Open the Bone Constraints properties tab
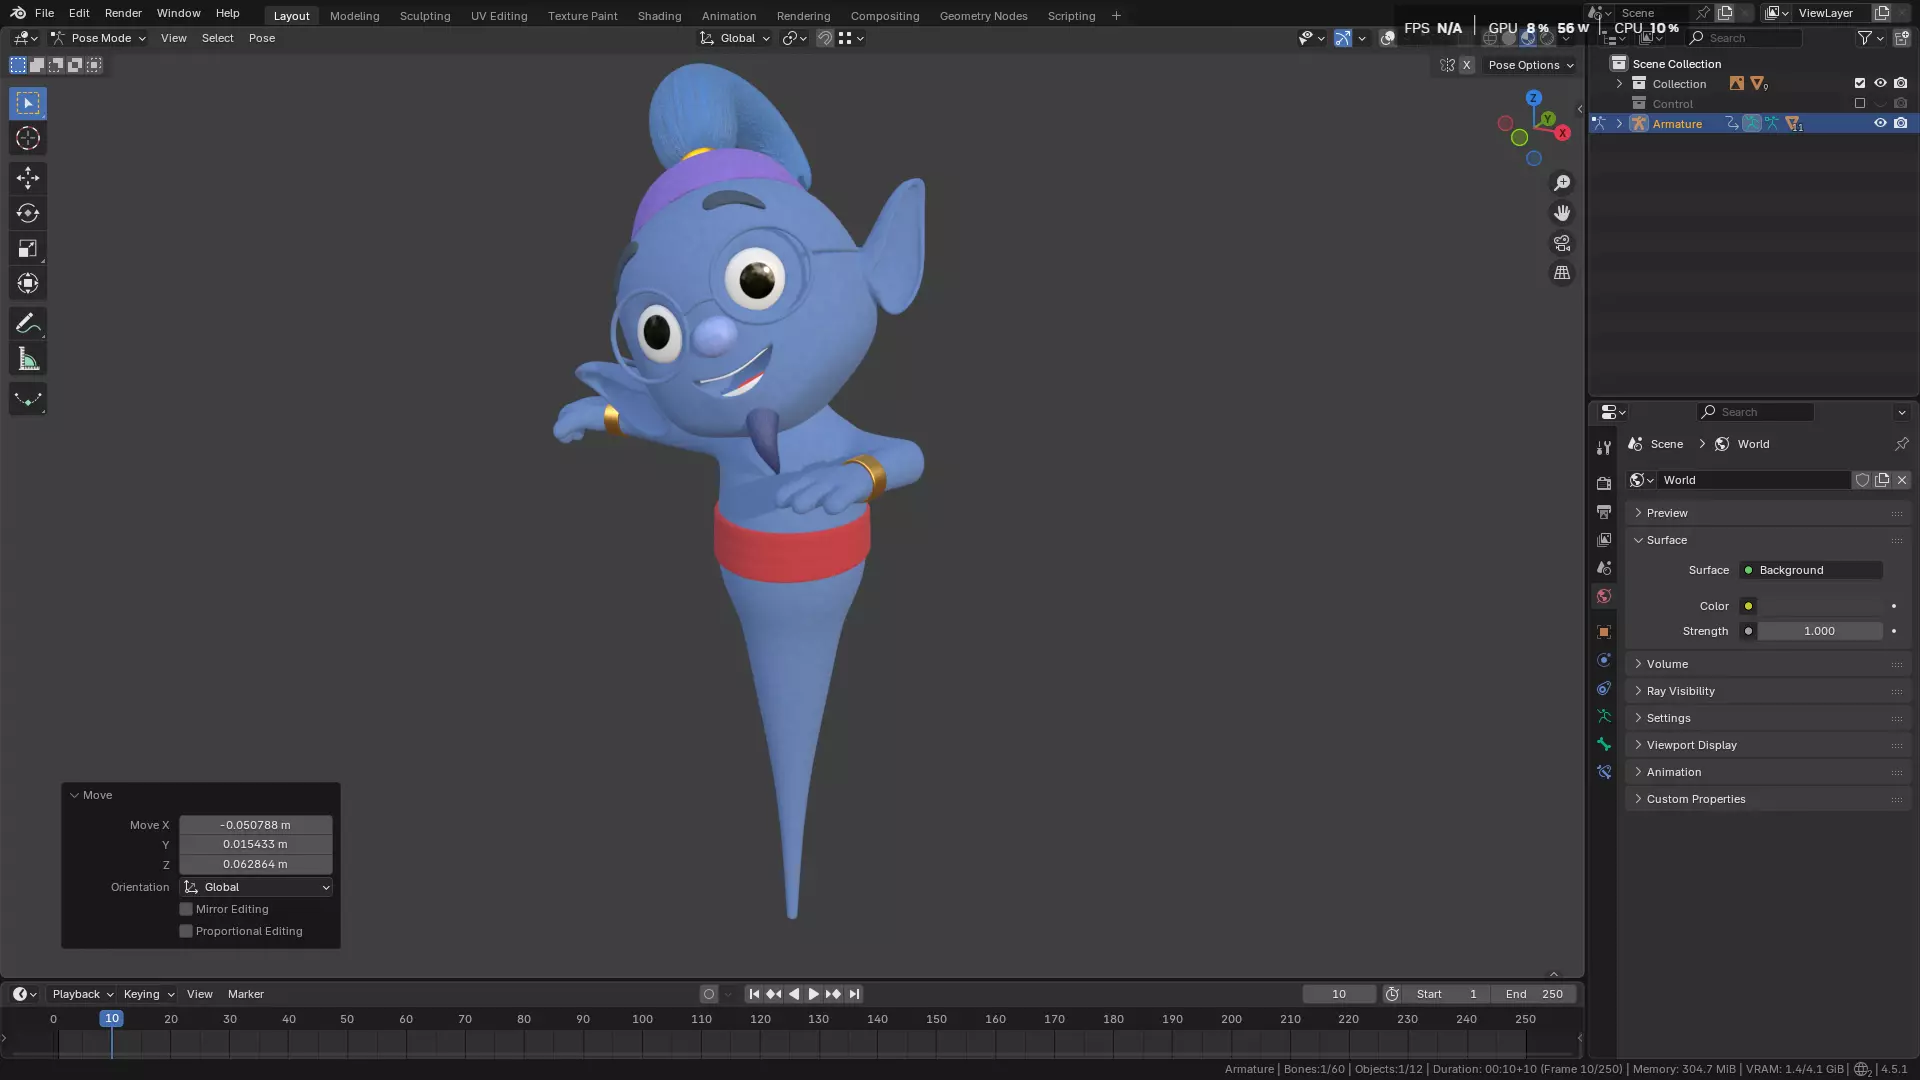The width and height of the screenshot is (1920, 1080). tap(1604, 772)
